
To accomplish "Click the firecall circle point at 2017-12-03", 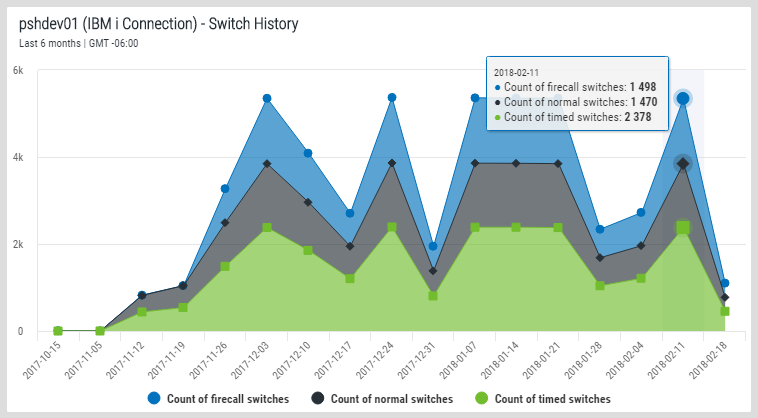I will tap(267, 98).
